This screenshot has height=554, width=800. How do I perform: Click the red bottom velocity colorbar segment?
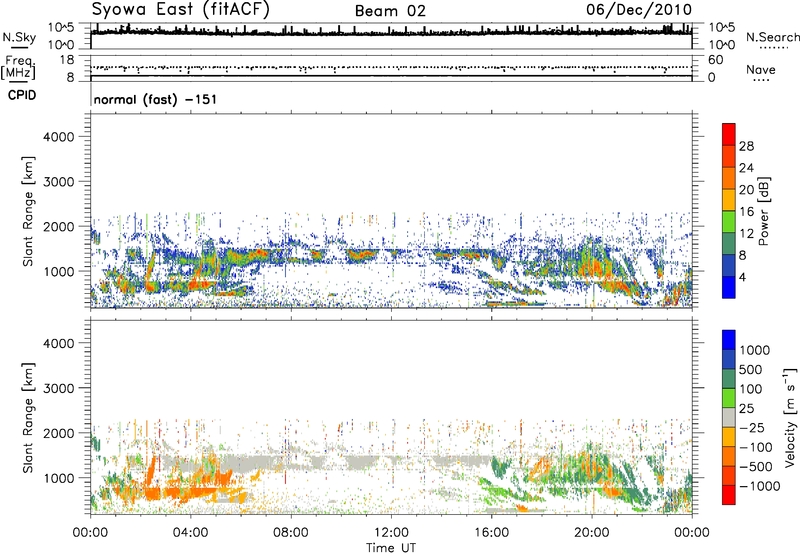729,495
